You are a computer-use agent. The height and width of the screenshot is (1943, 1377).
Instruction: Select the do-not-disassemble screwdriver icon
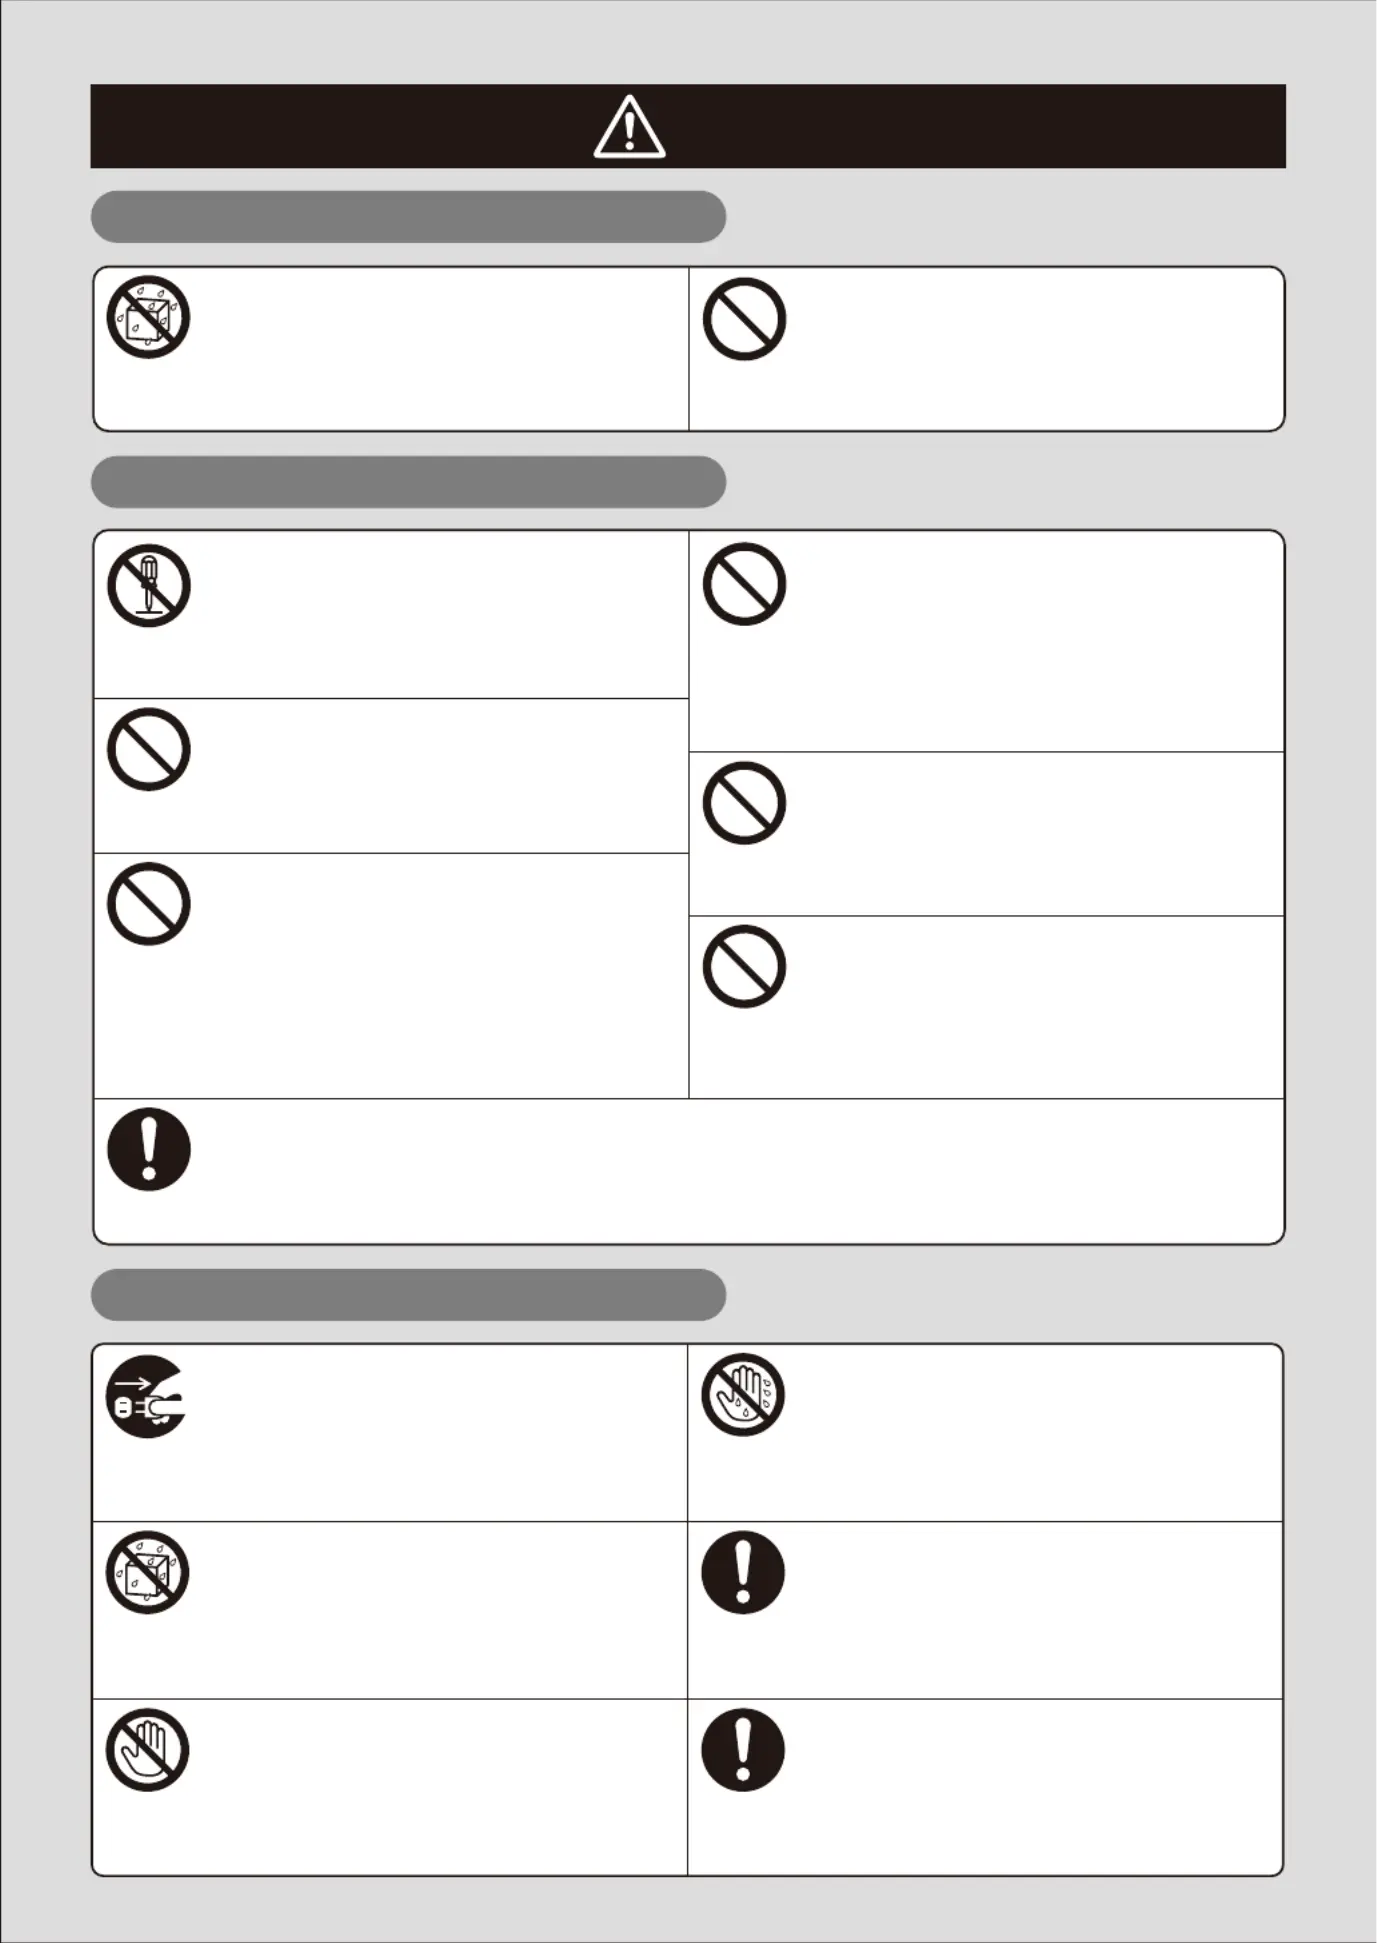pyautogui.click(x=149, y=586)
